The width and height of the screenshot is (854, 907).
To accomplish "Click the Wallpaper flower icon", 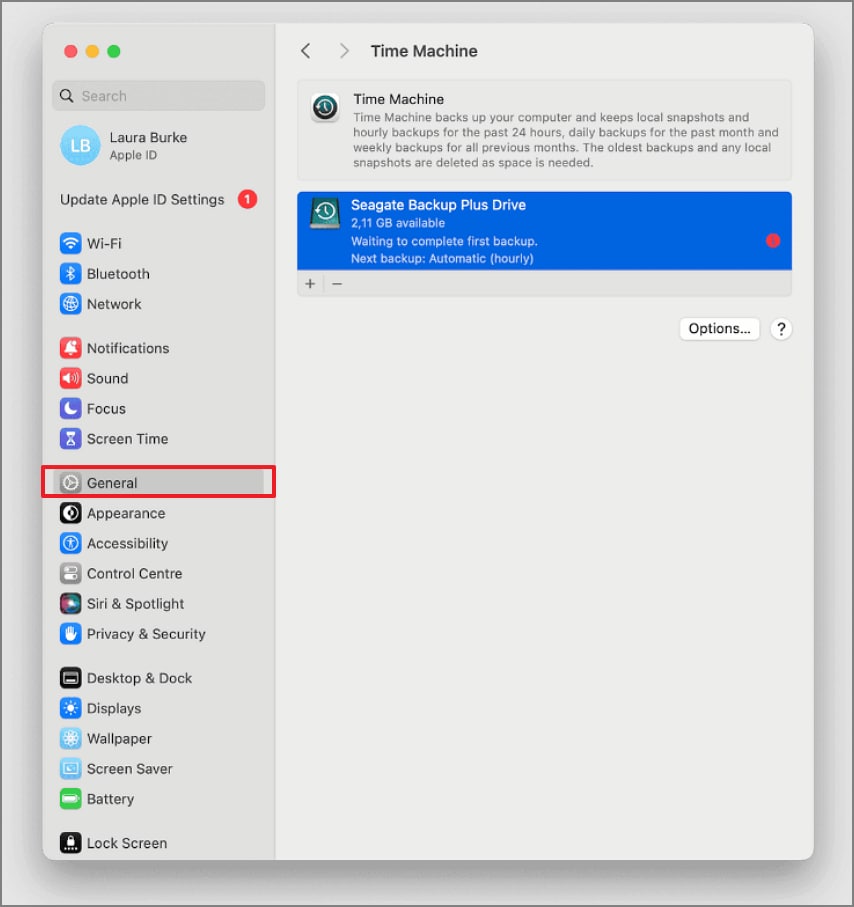I will point(70,738).
